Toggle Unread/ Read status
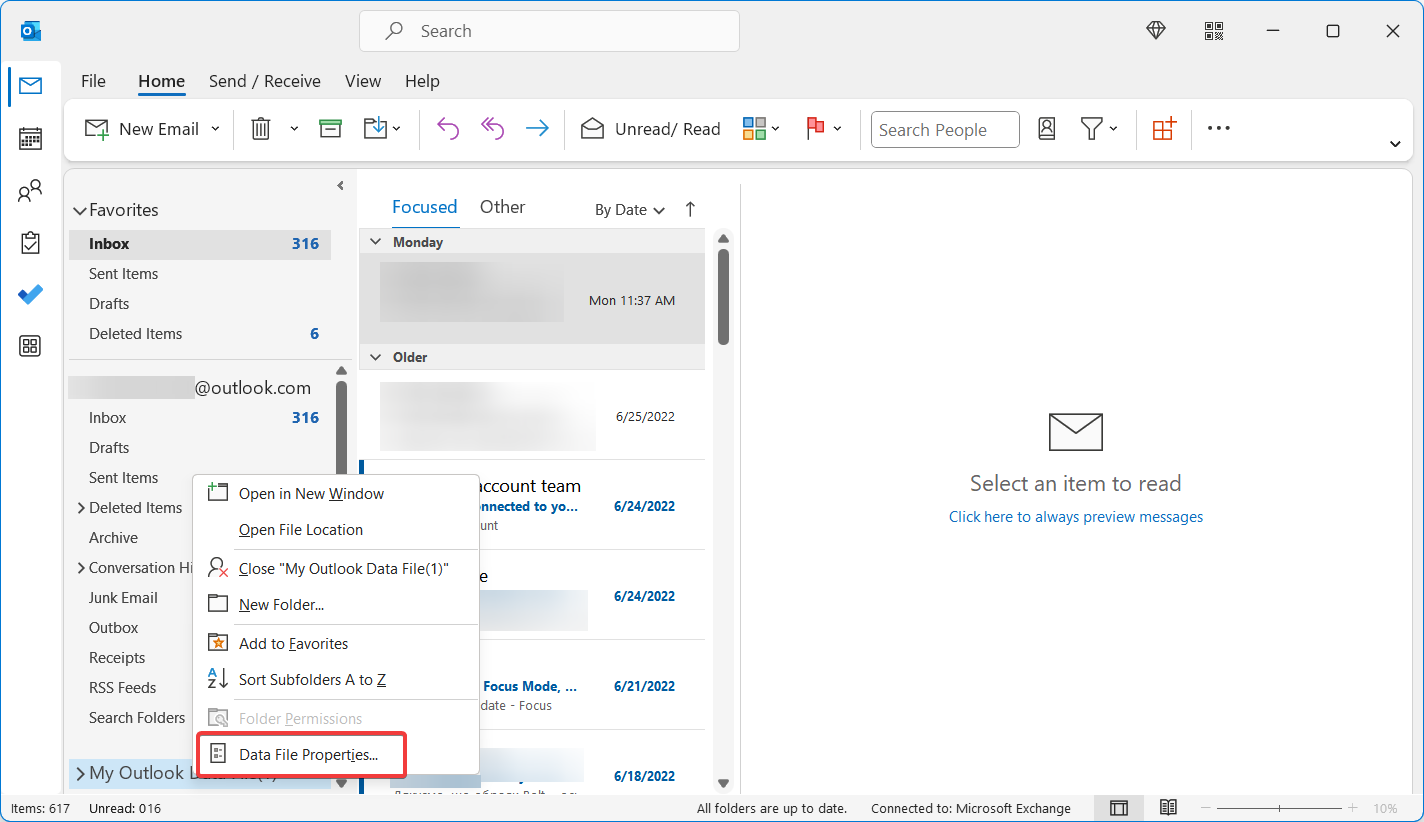The width and height of the screenshot is (1424, 822). (651, 129)
